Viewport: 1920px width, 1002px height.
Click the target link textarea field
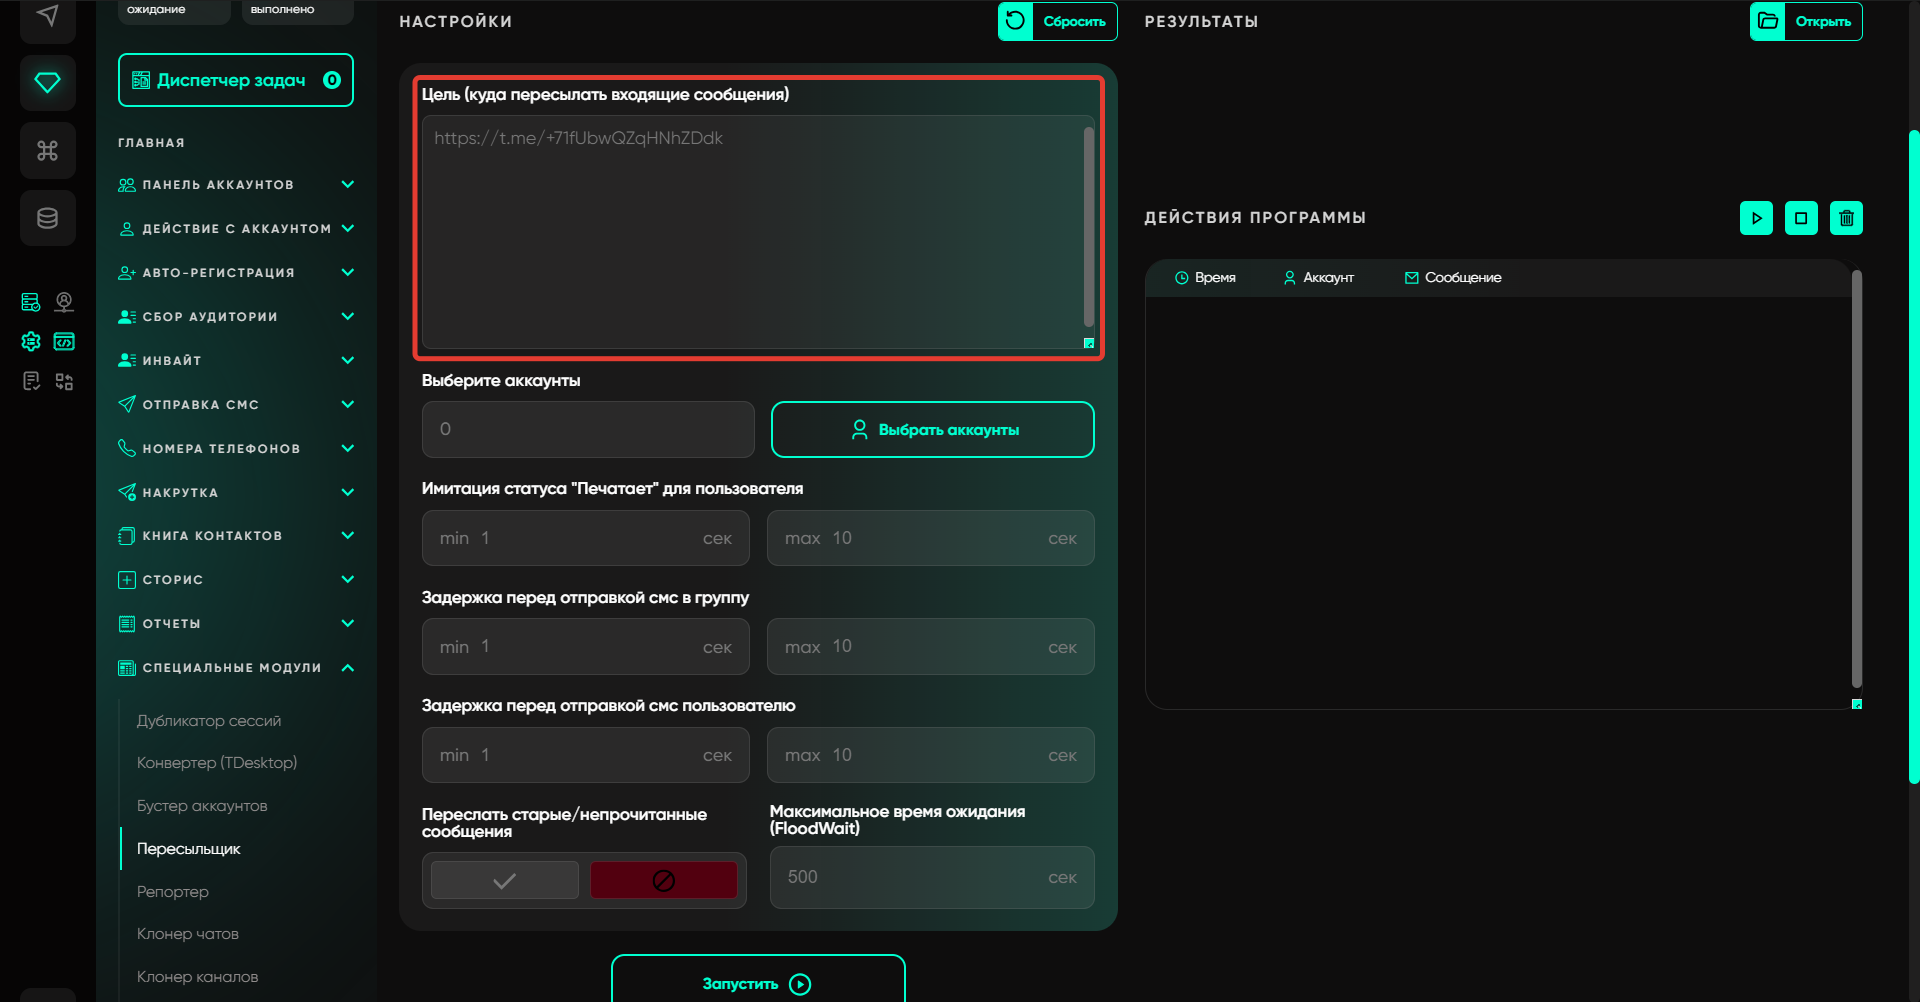click(x=752, y=232)
